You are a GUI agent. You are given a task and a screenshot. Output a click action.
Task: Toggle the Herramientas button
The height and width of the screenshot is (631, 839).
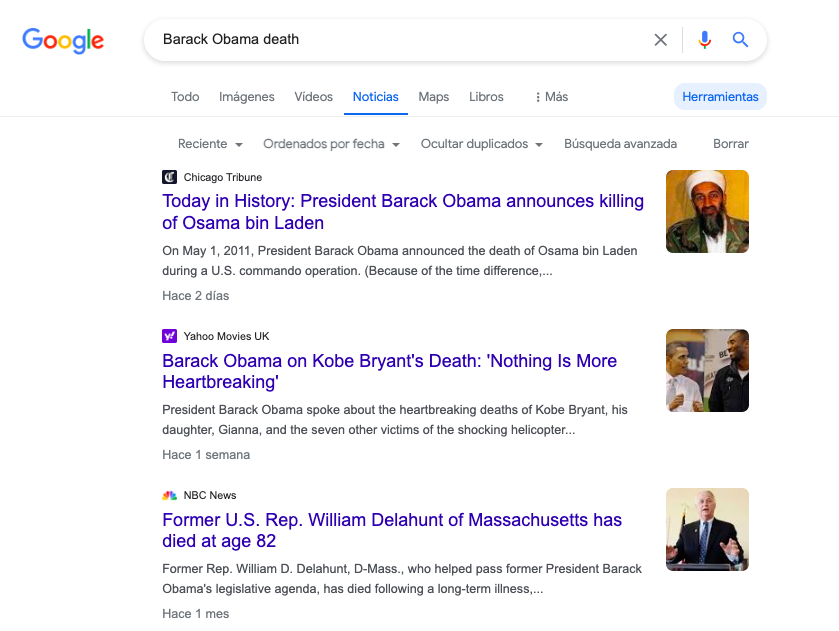[720, 97]
